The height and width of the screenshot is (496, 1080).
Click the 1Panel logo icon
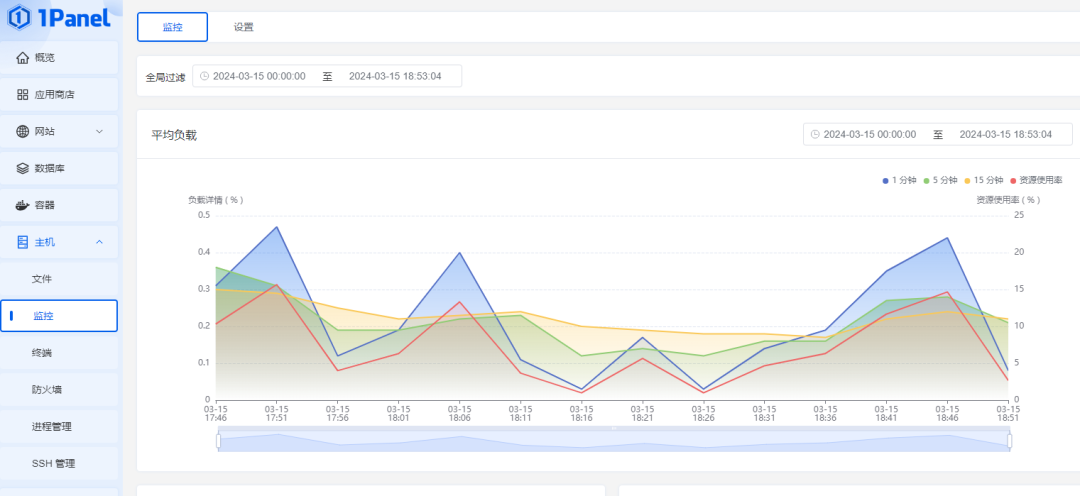(x=19, y=17)
